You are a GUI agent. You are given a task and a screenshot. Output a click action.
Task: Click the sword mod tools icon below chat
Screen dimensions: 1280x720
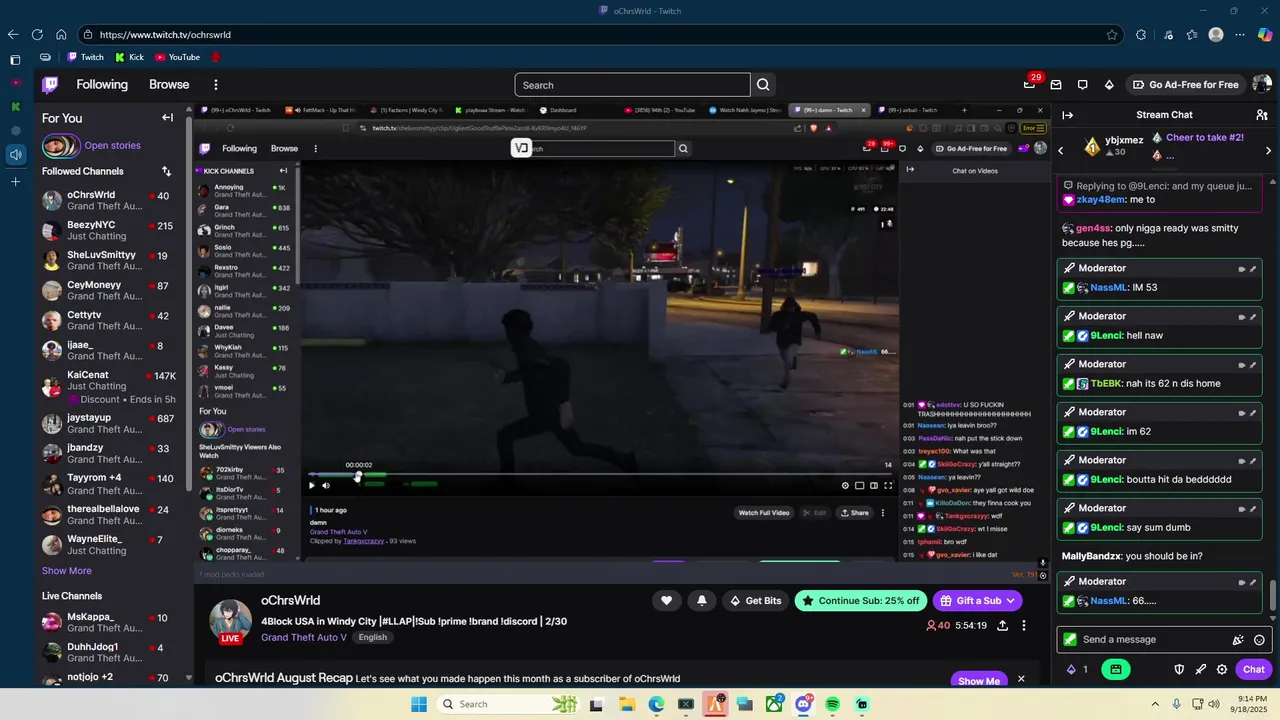tap(1201, 669)
